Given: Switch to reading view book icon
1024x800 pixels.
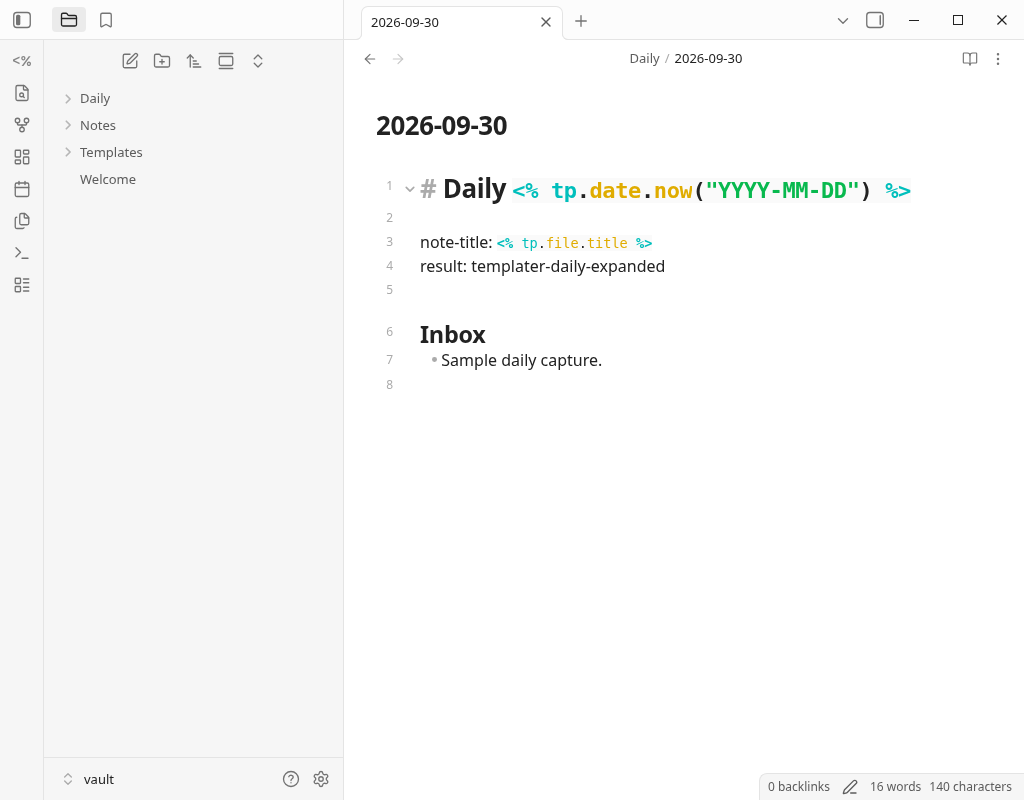Looking at the screenshot, I should tap(970, 59).
